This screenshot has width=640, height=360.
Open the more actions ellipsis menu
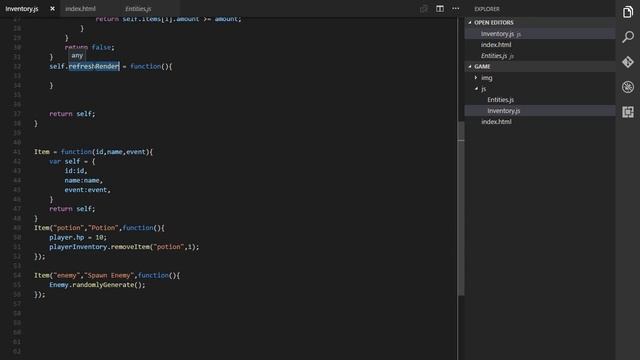(x=456, y=9)
